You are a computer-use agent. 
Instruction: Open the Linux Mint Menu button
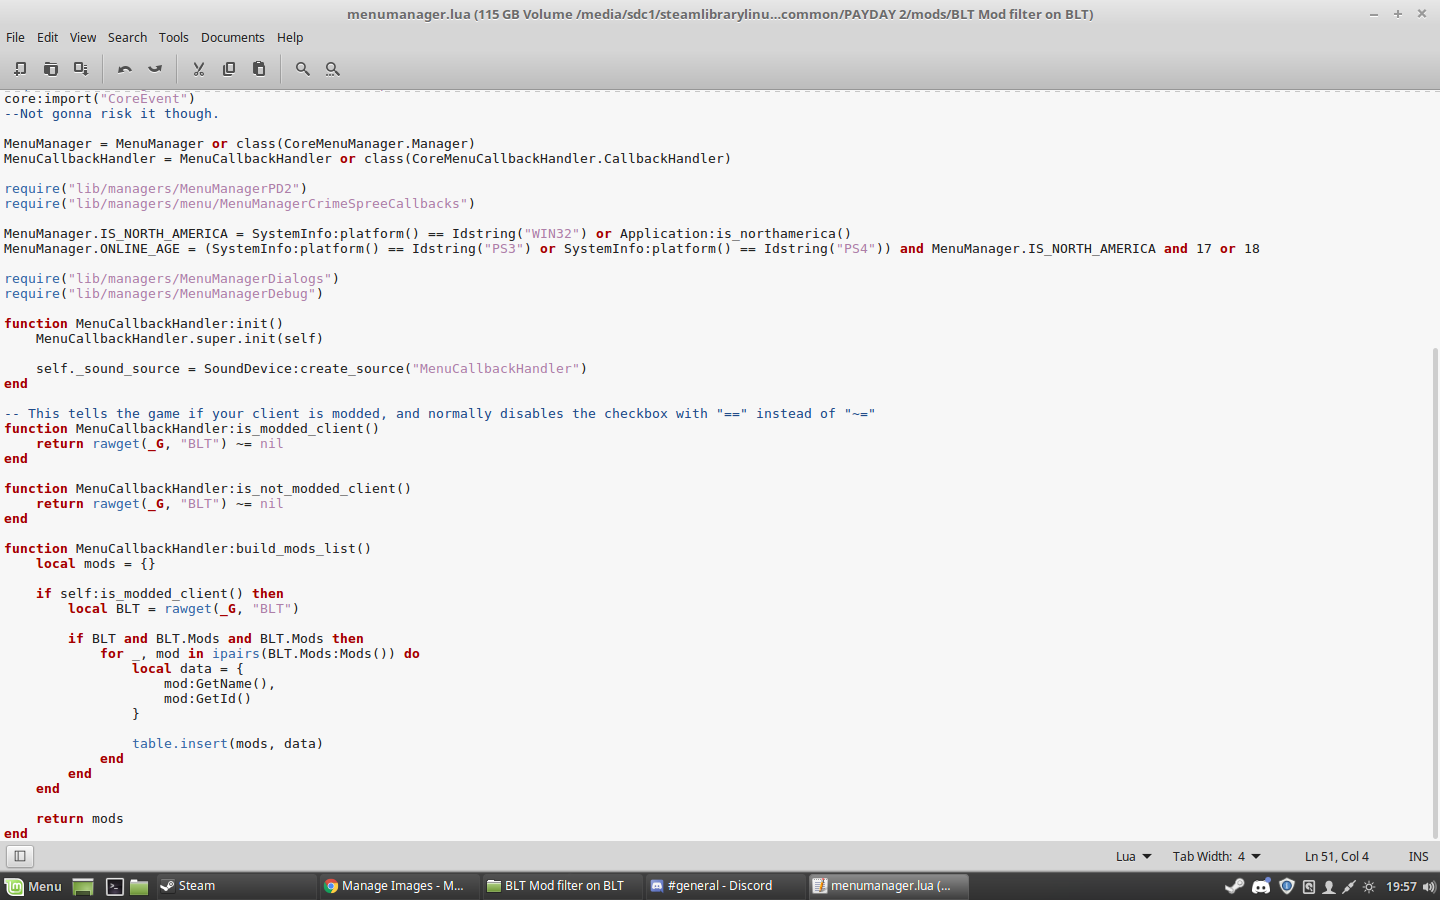[x=33, y=886]
